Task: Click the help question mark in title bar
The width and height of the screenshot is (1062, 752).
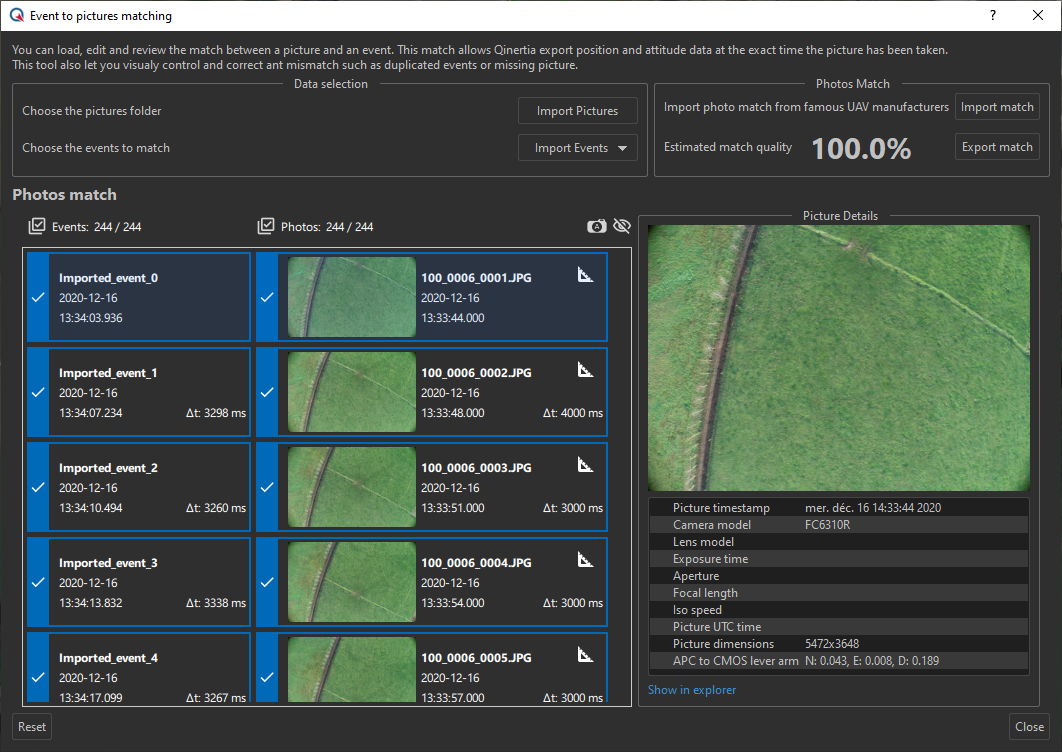Action: click(x=992, y=16)
